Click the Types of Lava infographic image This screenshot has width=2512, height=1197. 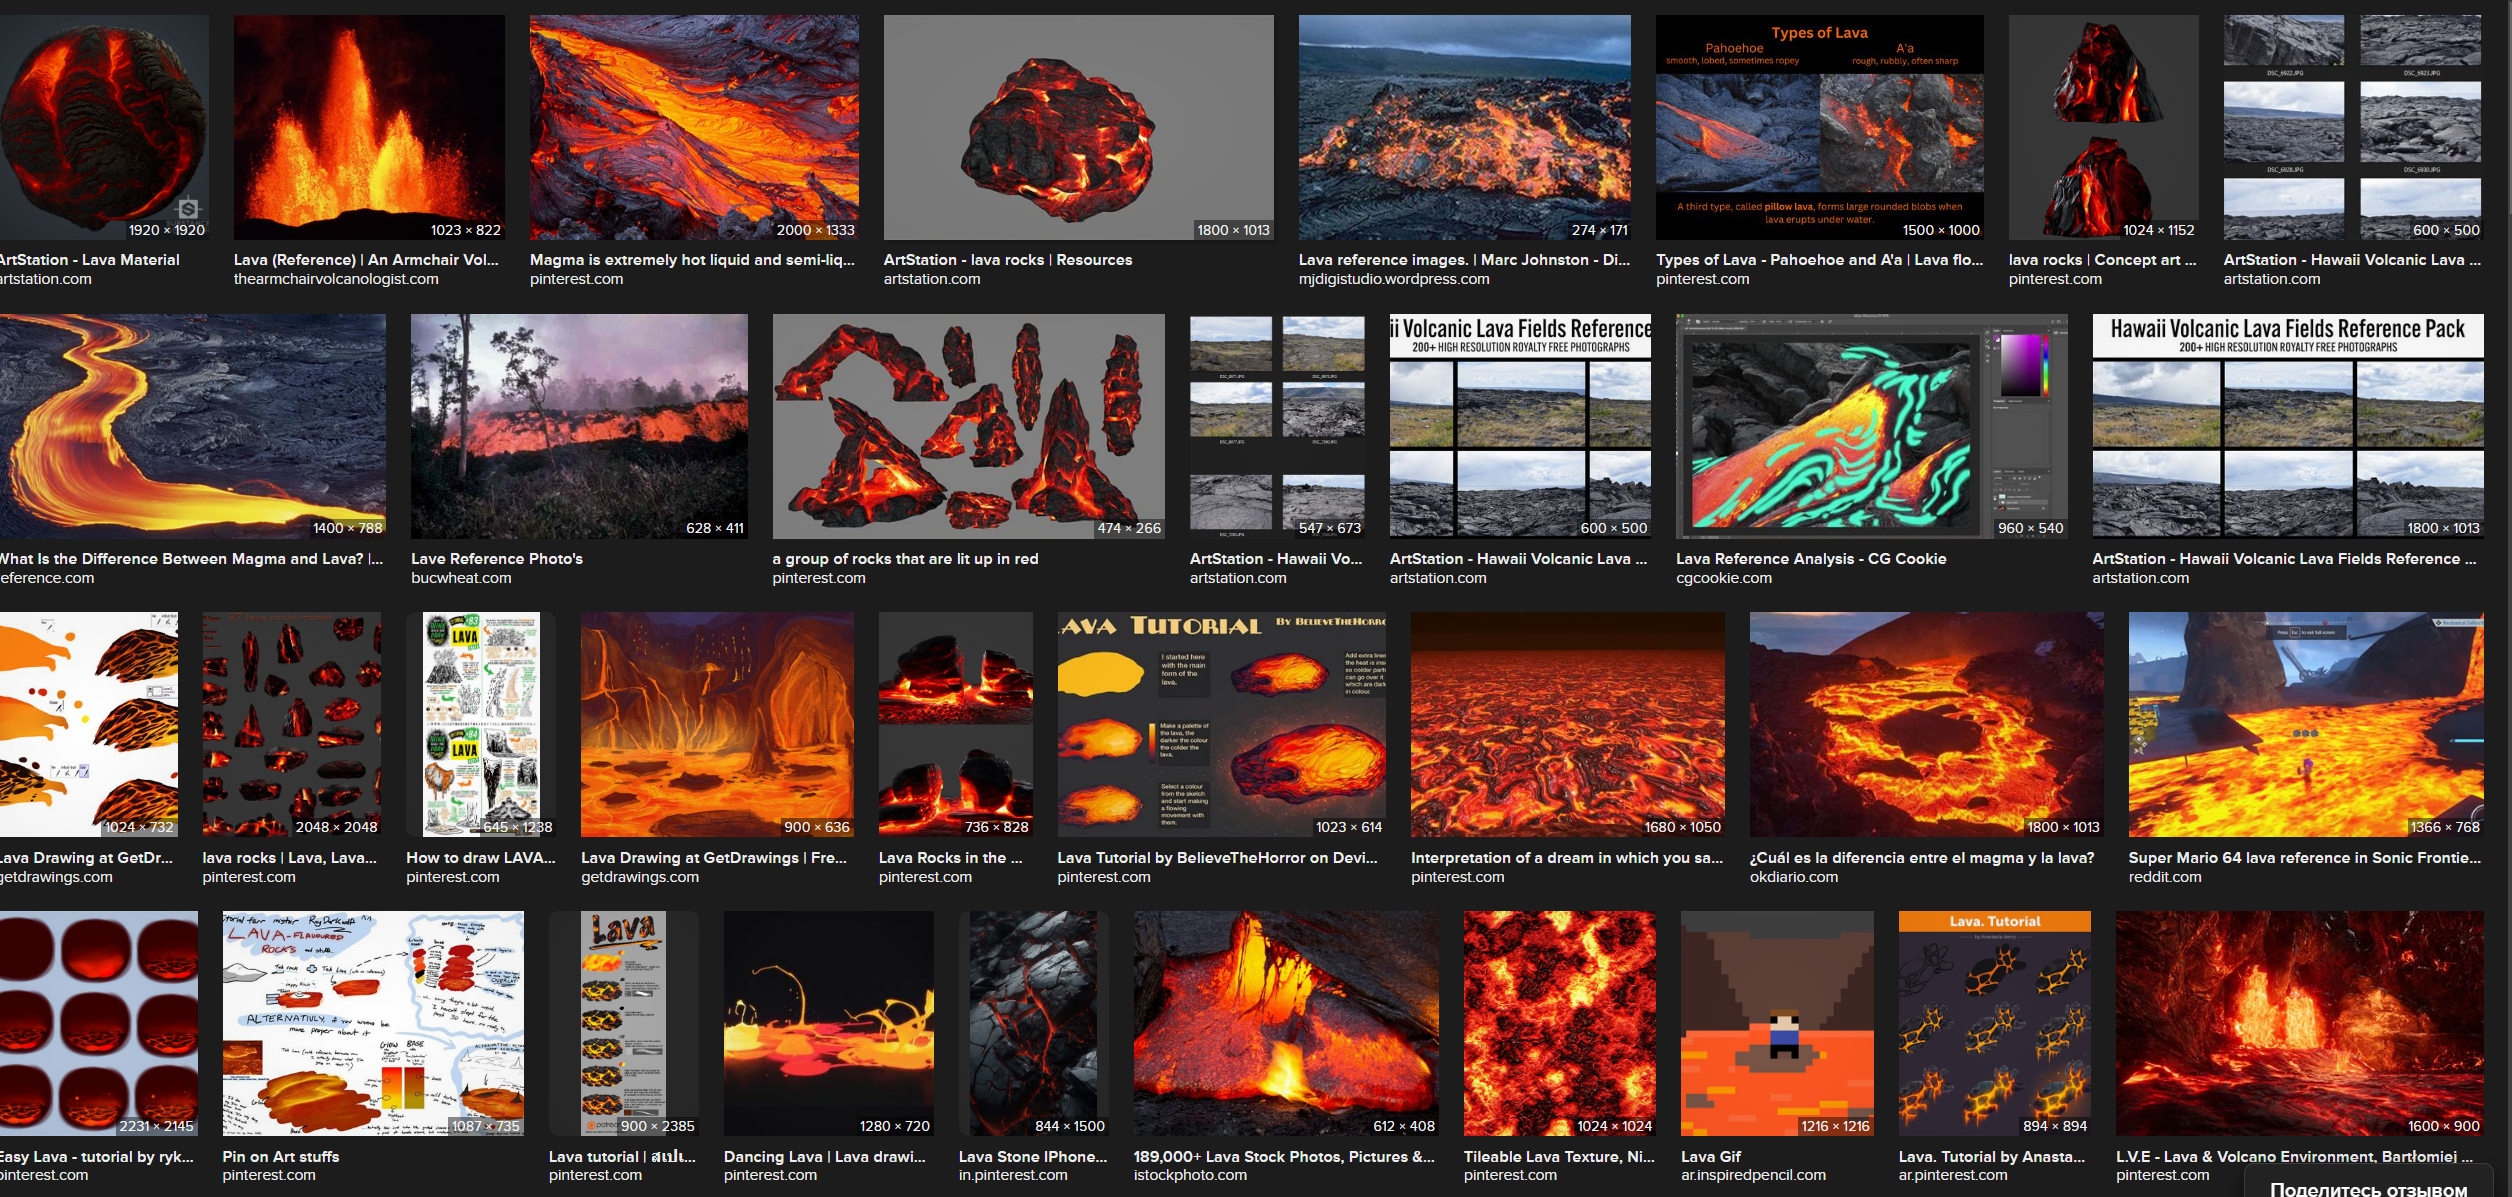coord(1819,127)
